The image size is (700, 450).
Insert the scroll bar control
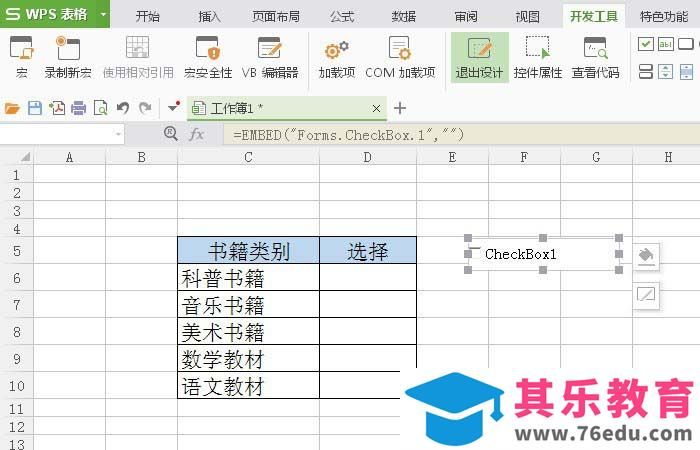[686, 71]
